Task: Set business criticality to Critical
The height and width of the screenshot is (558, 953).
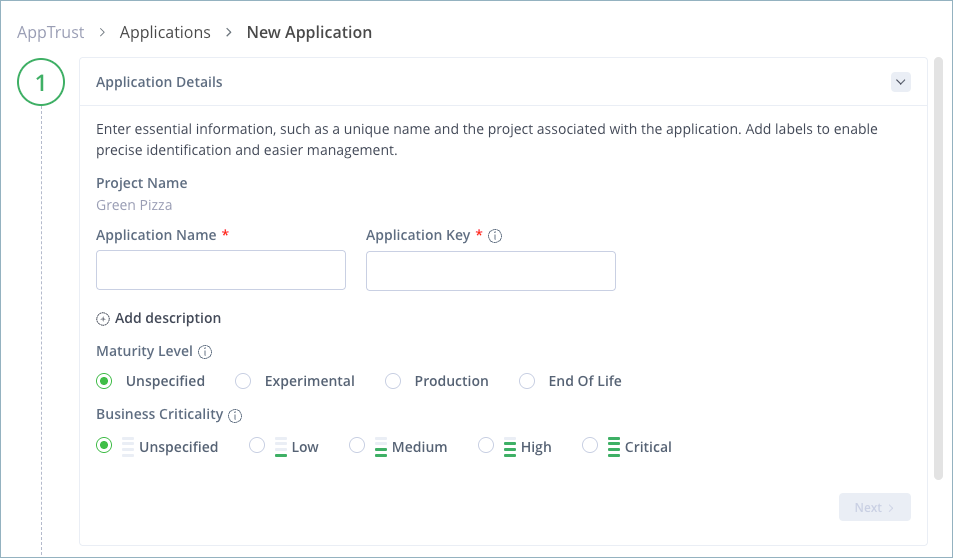Action: coord(590,446)
